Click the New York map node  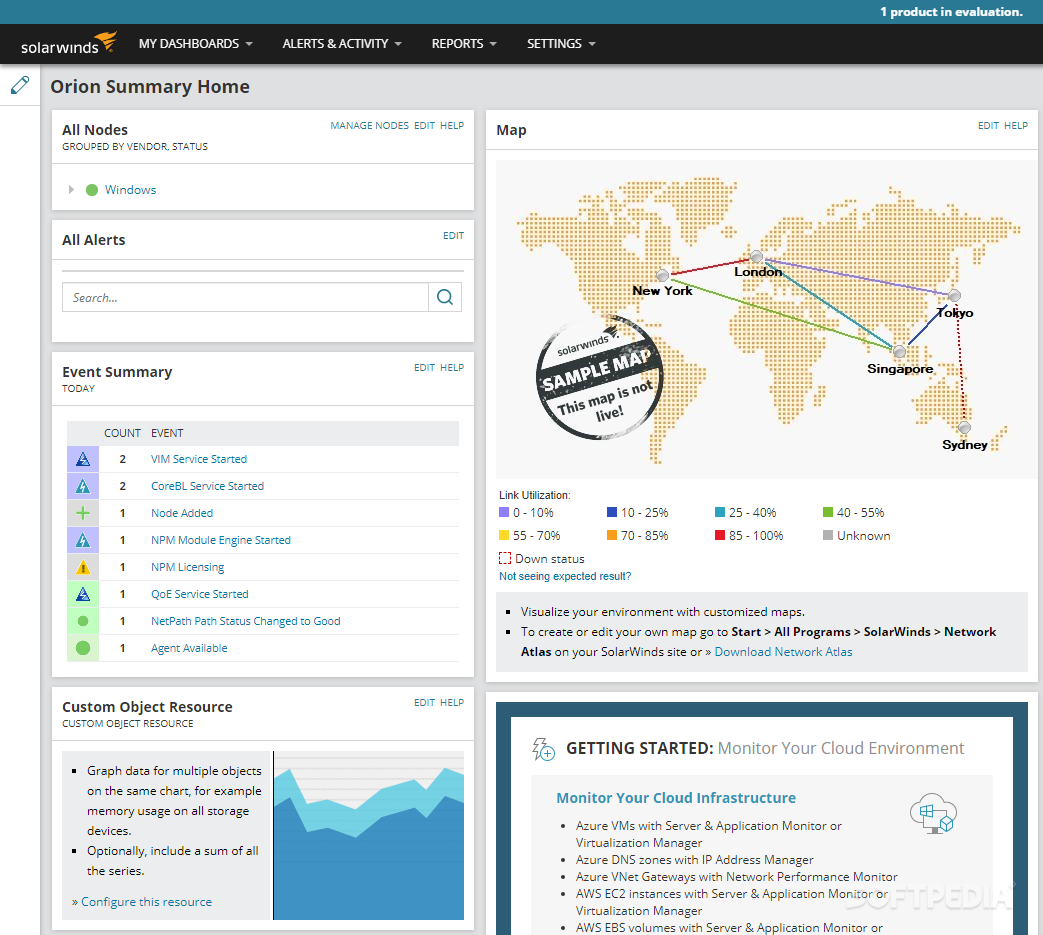click(x=663, y=275)
